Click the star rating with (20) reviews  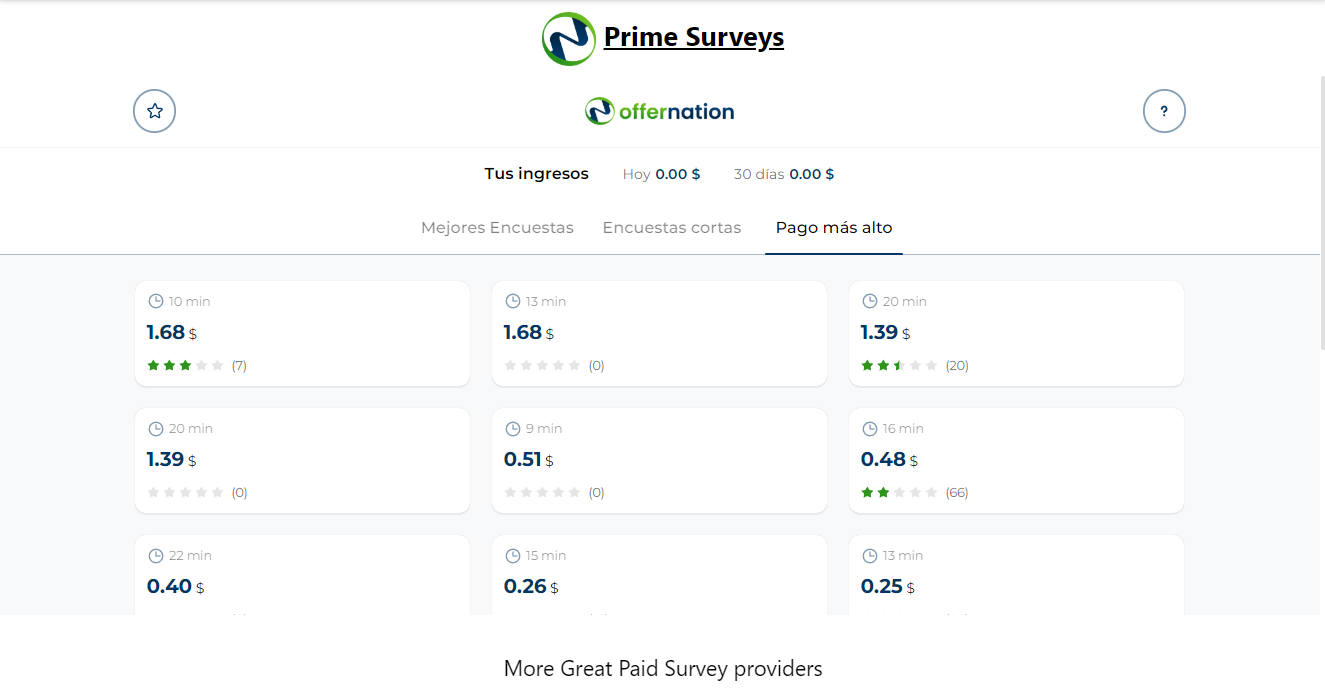click(915, 365)
